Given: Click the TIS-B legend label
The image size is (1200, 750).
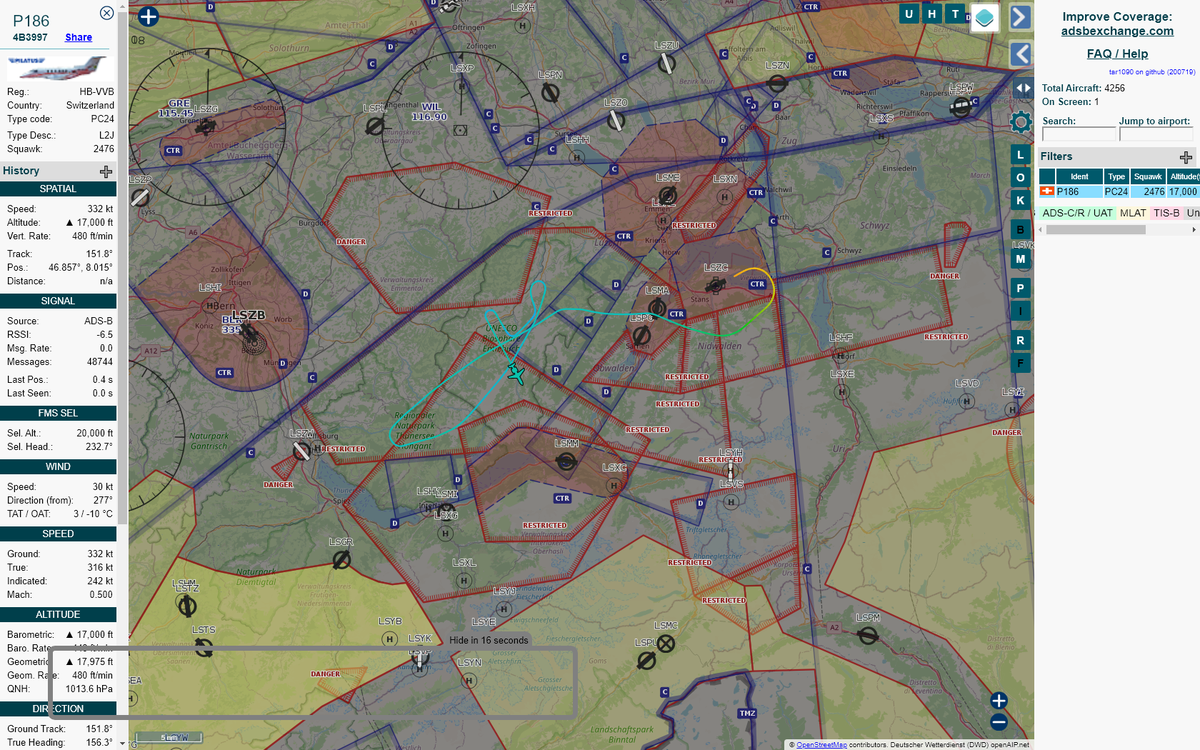Looking at the screenshot, I should pos(1166,213).
